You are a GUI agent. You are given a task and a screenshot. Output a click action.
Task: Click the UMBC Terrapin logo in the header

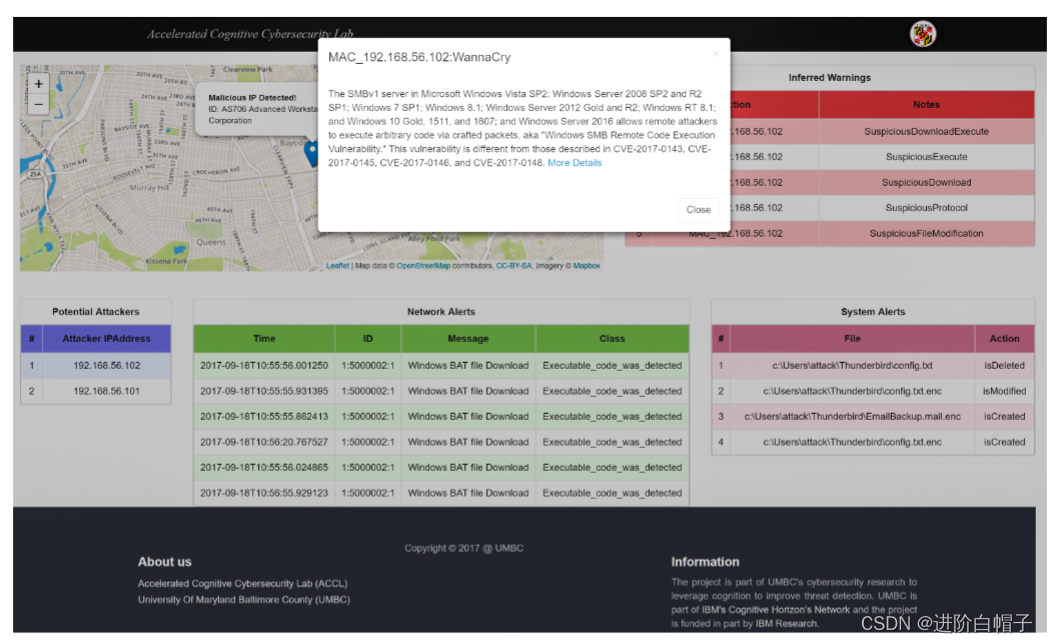[925, 32]
